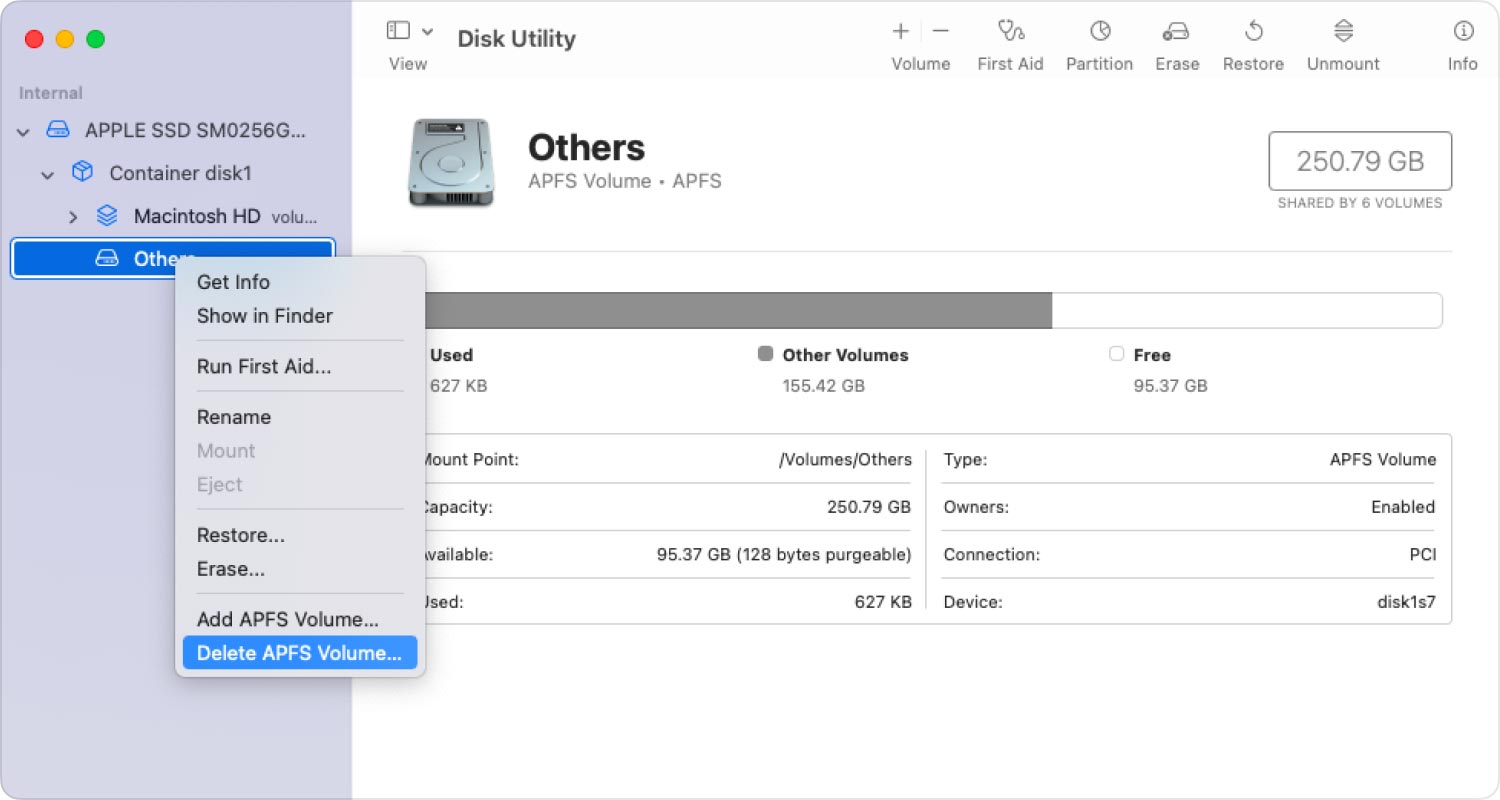The width and height of the screenshot is (1500, 800).
Task: Click the Container disk1 cube icon
Action: 83,172
